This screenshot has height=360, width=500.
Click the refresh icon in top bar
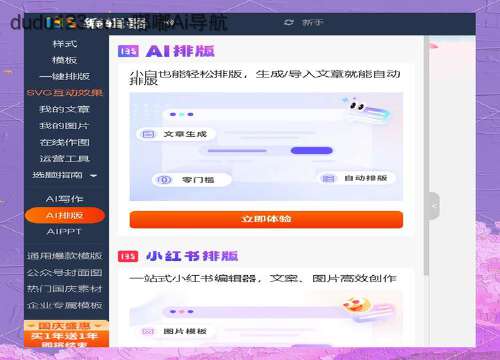[x=289, y=22]
